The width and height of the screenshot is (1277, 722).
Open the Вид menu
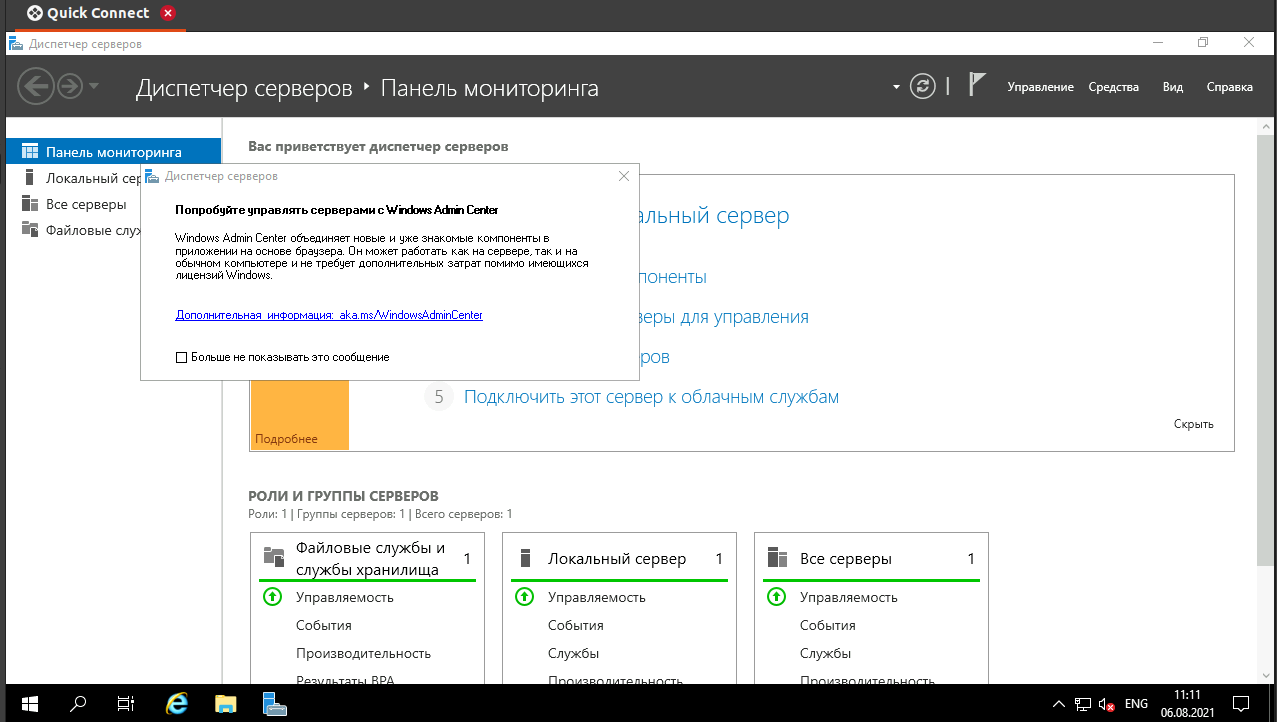point(1173,87)
